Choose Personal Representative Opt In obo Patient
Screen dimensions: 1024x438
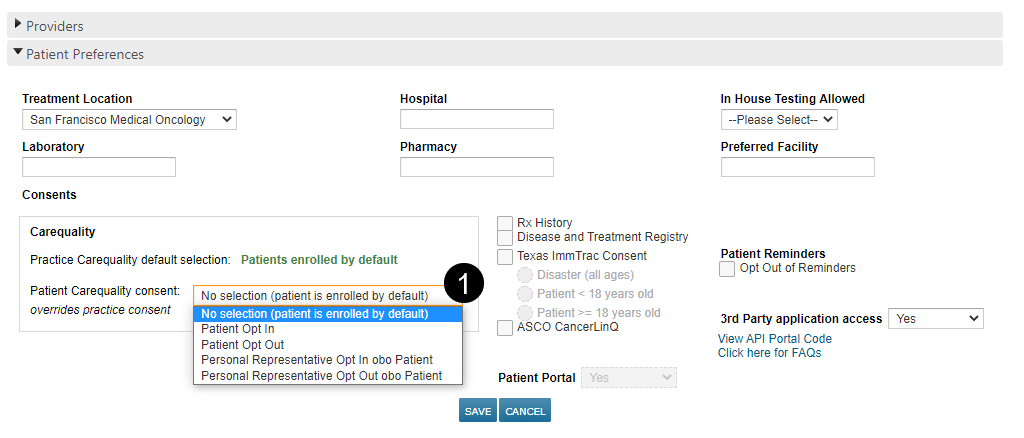coord(317,360)
